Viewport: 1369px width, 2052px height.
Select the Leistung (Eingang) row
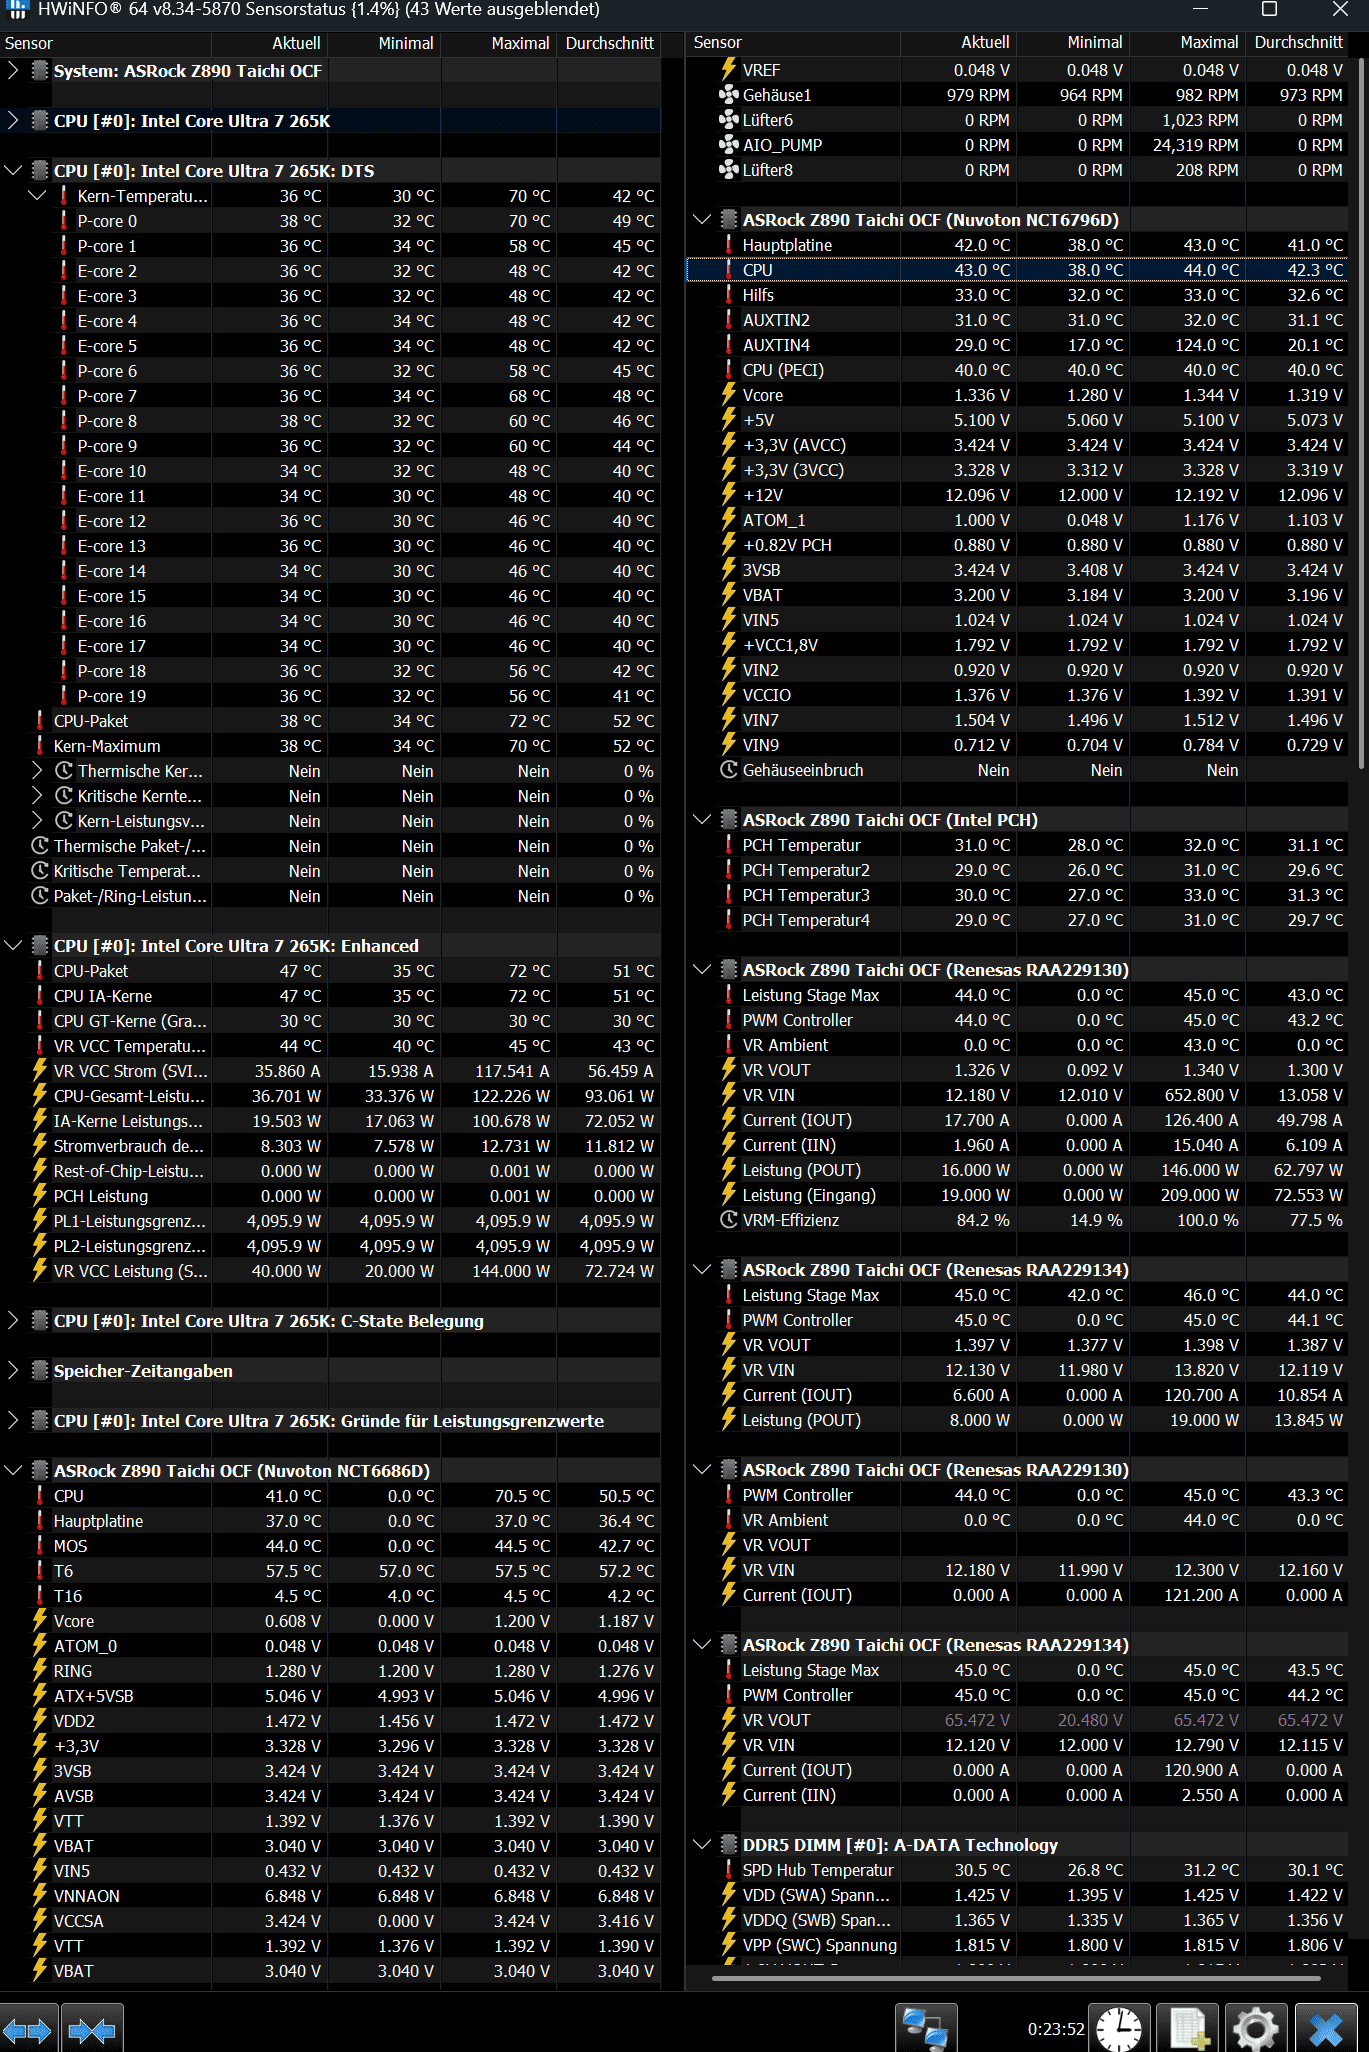pyautogui.click(x=1018, y=1195)
